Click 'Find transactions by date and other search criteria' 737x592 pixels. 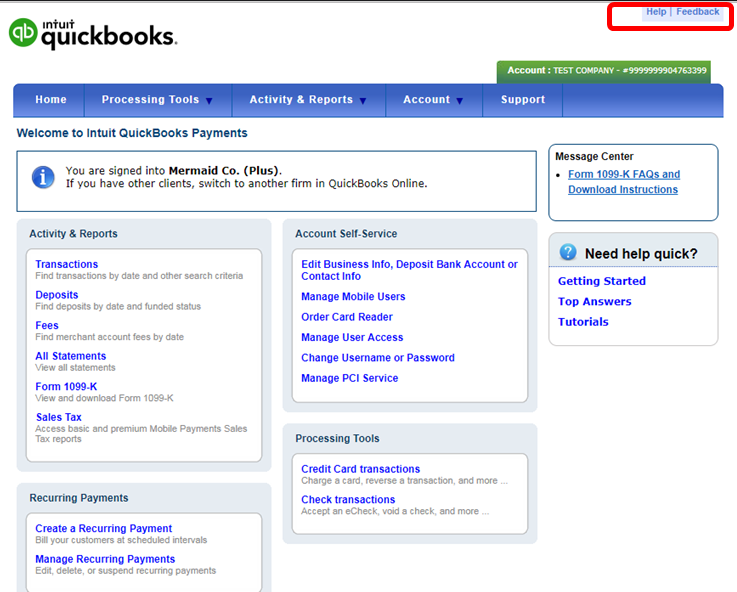tap(139, 276)
